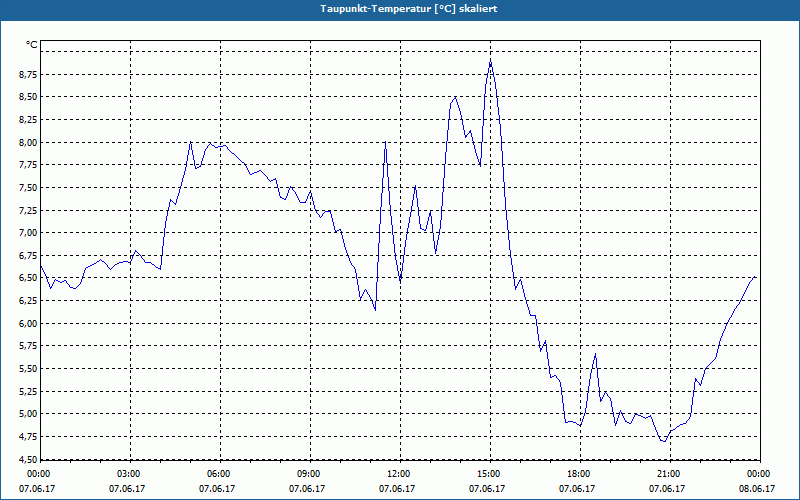Image resolution: width=800 pixels, height=500 pixels.
Task: Click the 09:00 time label
Action: tap(310, 474)
